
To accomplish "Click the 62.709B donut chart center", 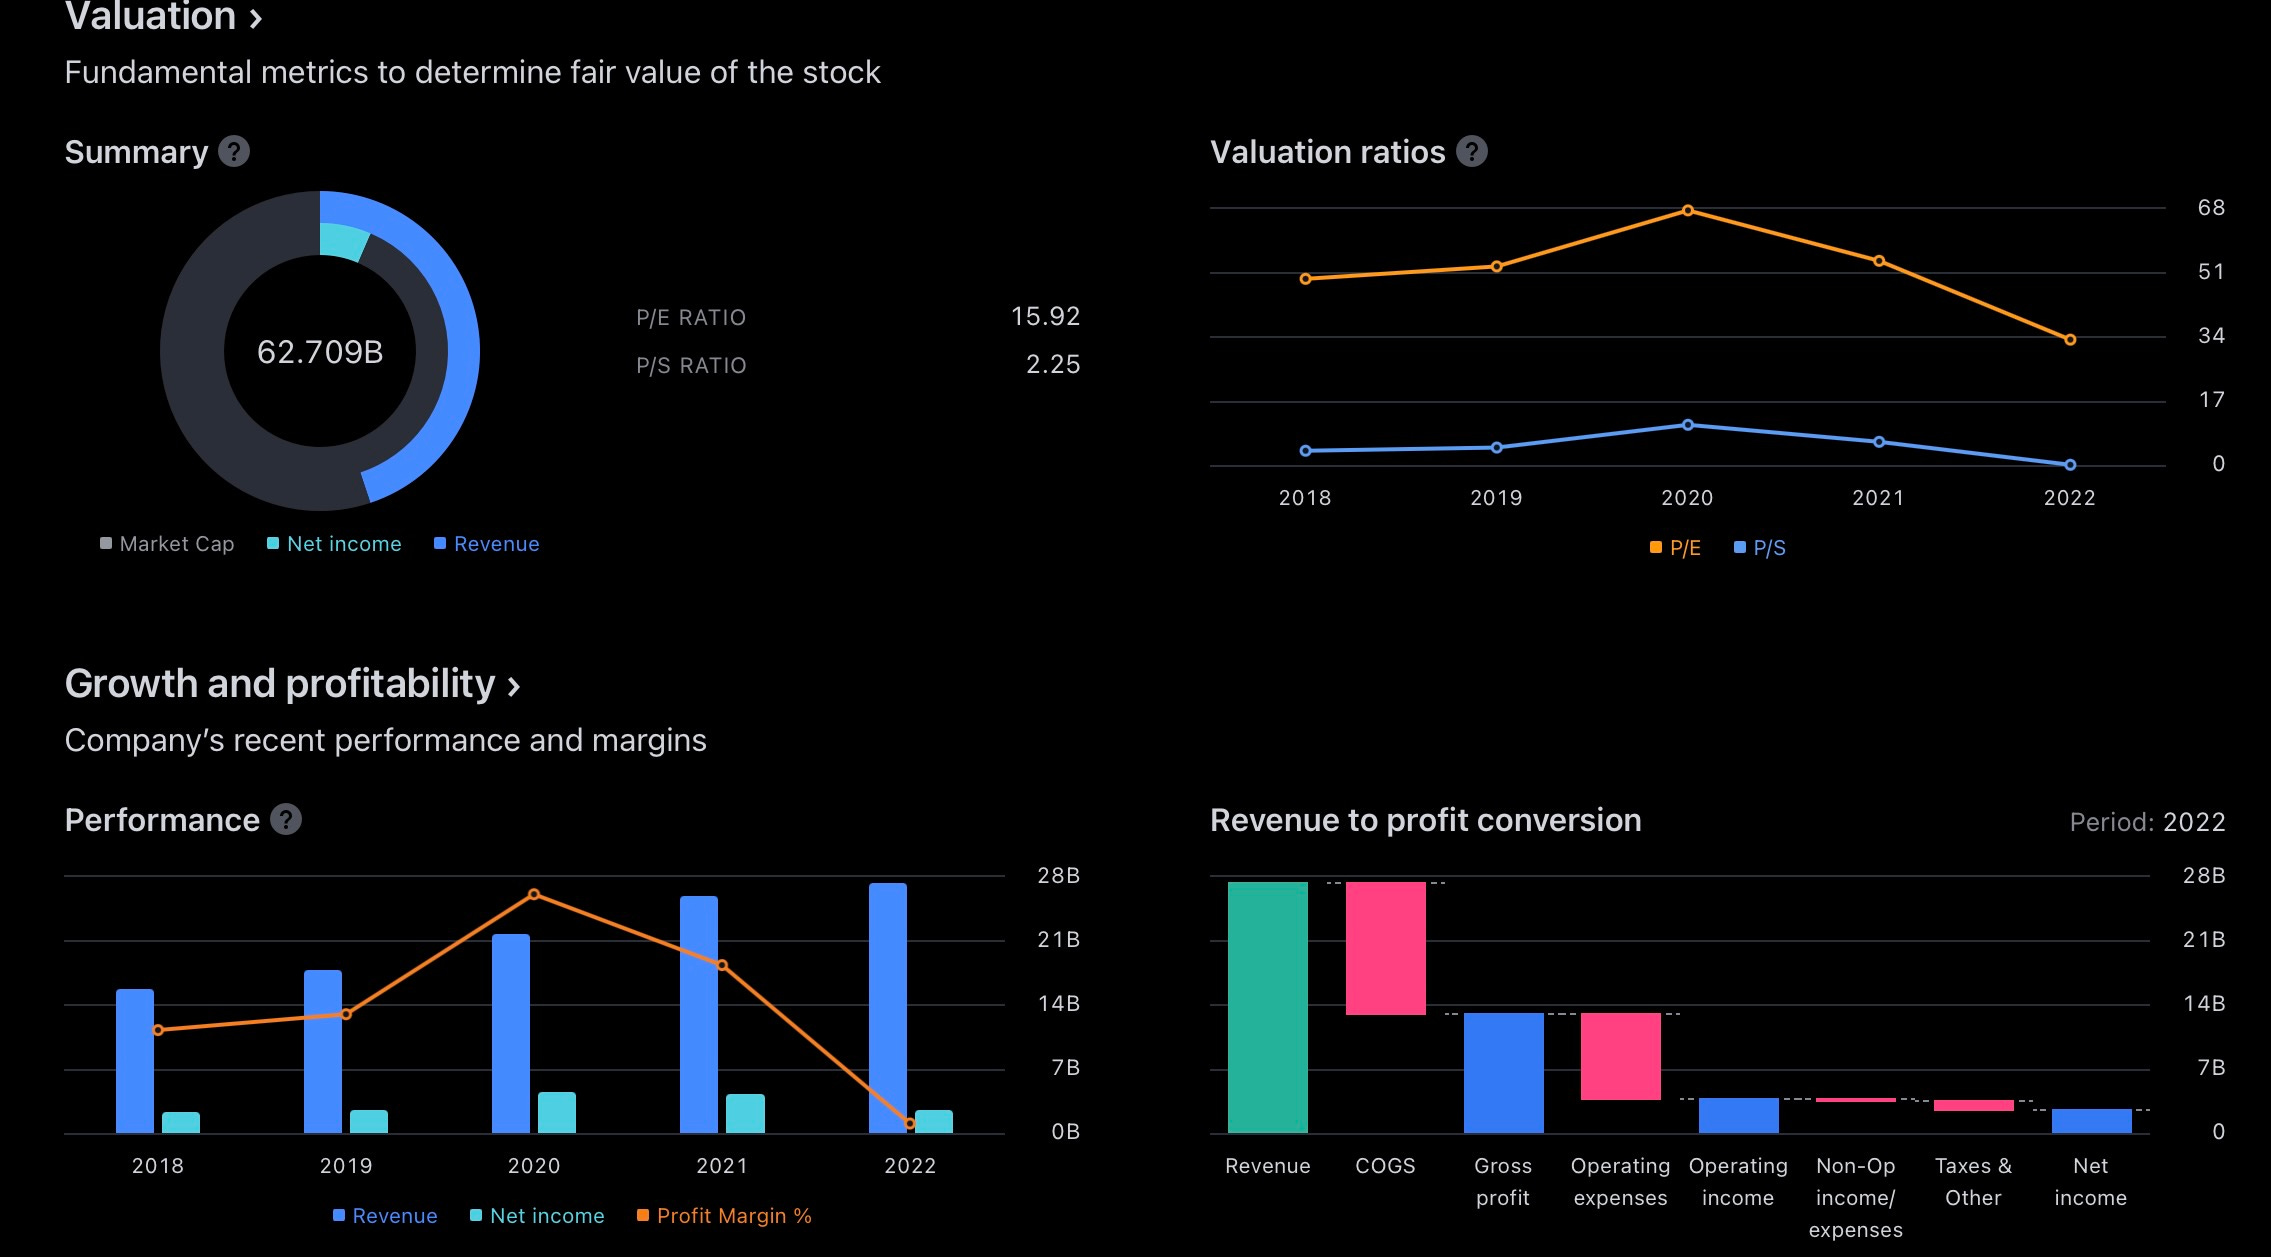I will point(320,352).
